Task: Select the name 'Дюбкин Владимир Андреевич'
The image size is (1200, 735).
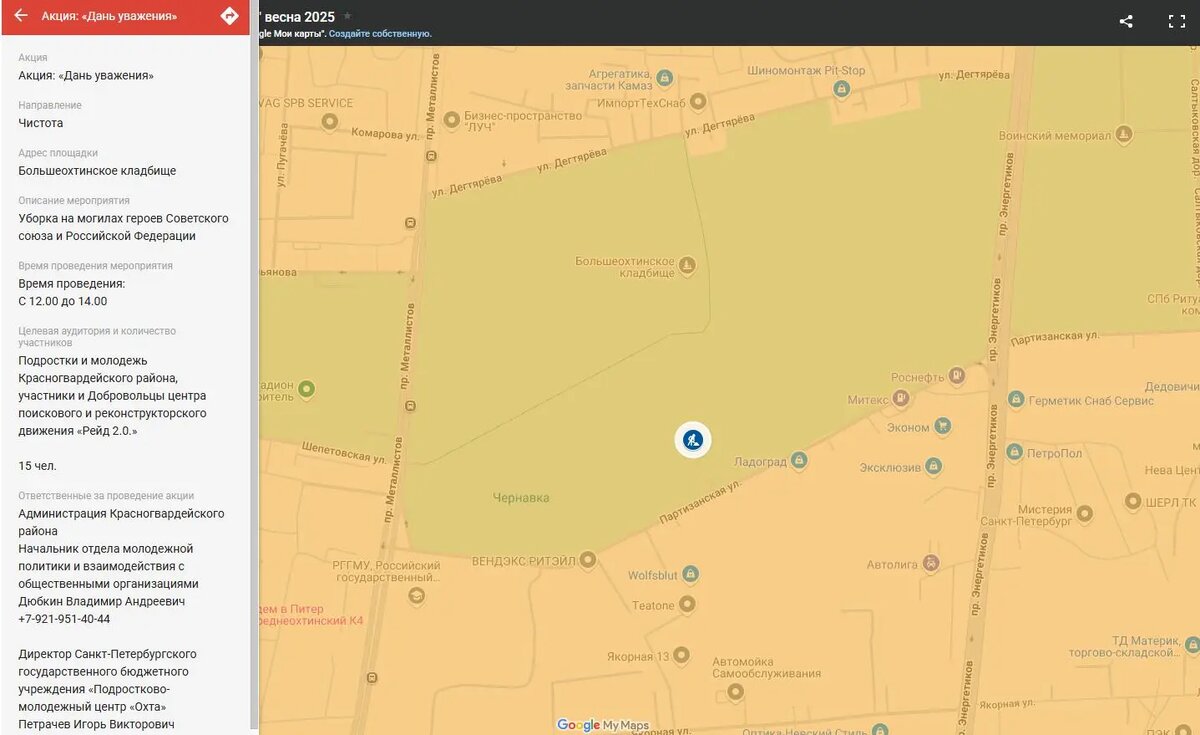Action: 101,602
